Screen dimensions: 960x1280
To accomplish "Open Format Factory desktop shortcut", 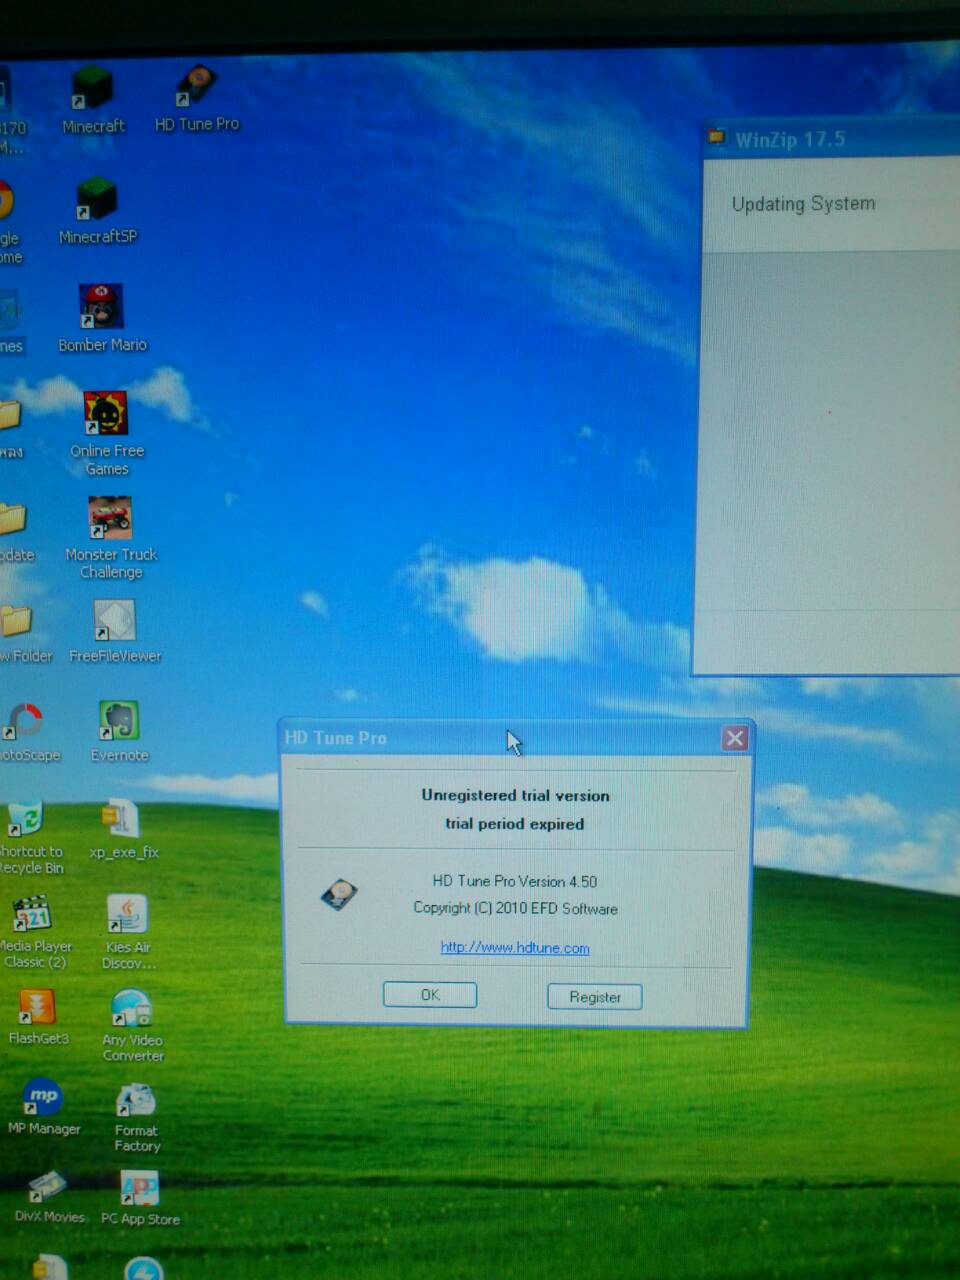I will 135,1101.
